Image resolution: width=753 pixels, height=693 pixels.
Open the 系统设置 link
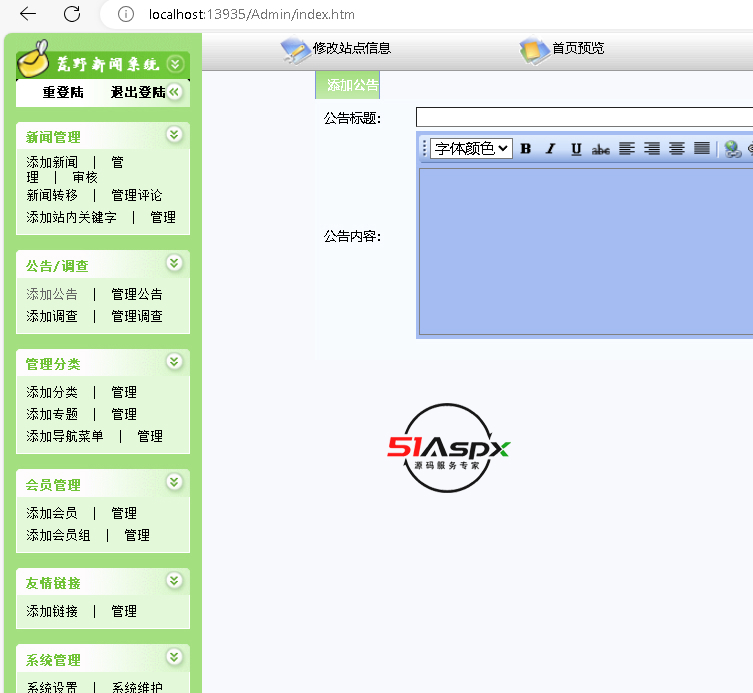tap(52, 687)
